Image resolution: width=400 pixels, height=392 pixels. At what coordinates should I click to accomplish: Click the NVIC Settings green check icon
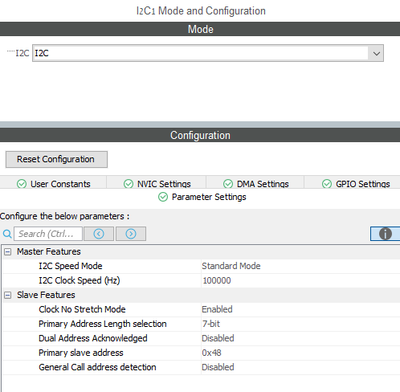point(128,184)
